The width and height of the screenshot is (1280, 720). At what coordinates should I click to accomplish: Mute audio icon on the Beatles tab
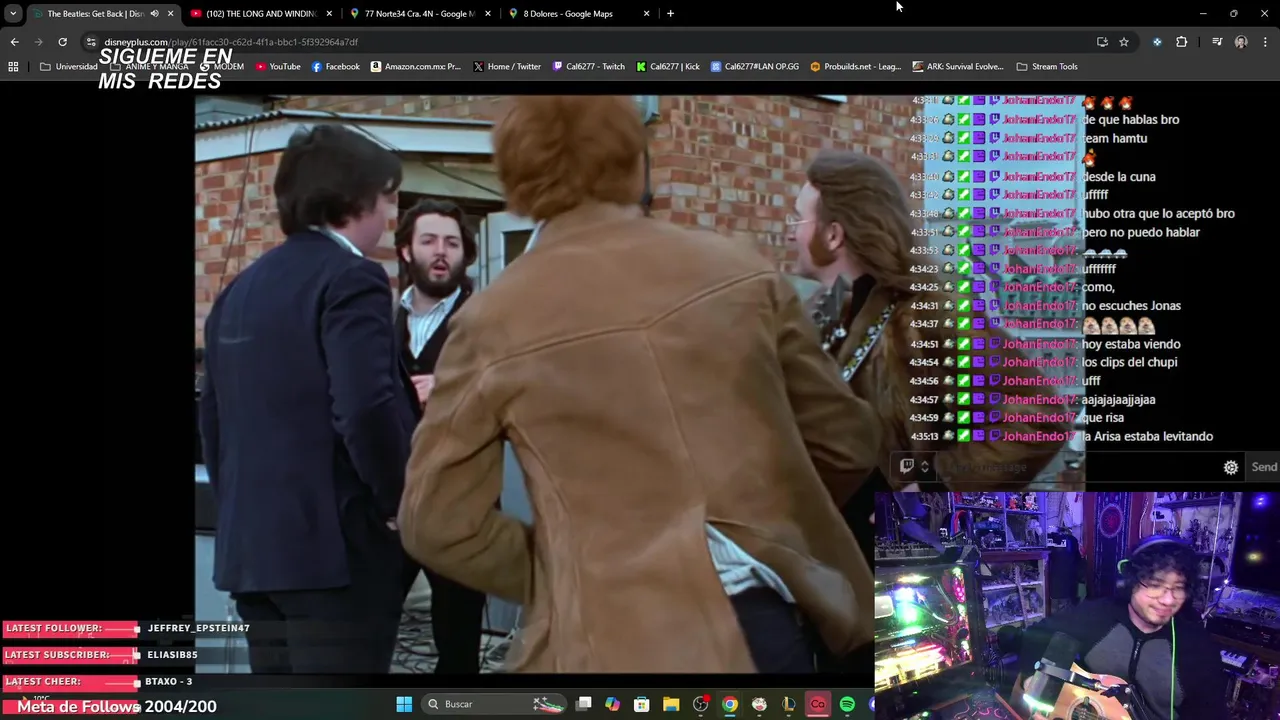154,13
